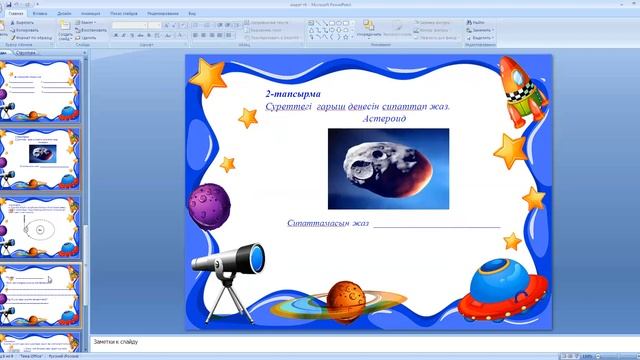Click the Copy (Копировать) button
Viewport: 640px width, 360px height.
tap(24, 30)
